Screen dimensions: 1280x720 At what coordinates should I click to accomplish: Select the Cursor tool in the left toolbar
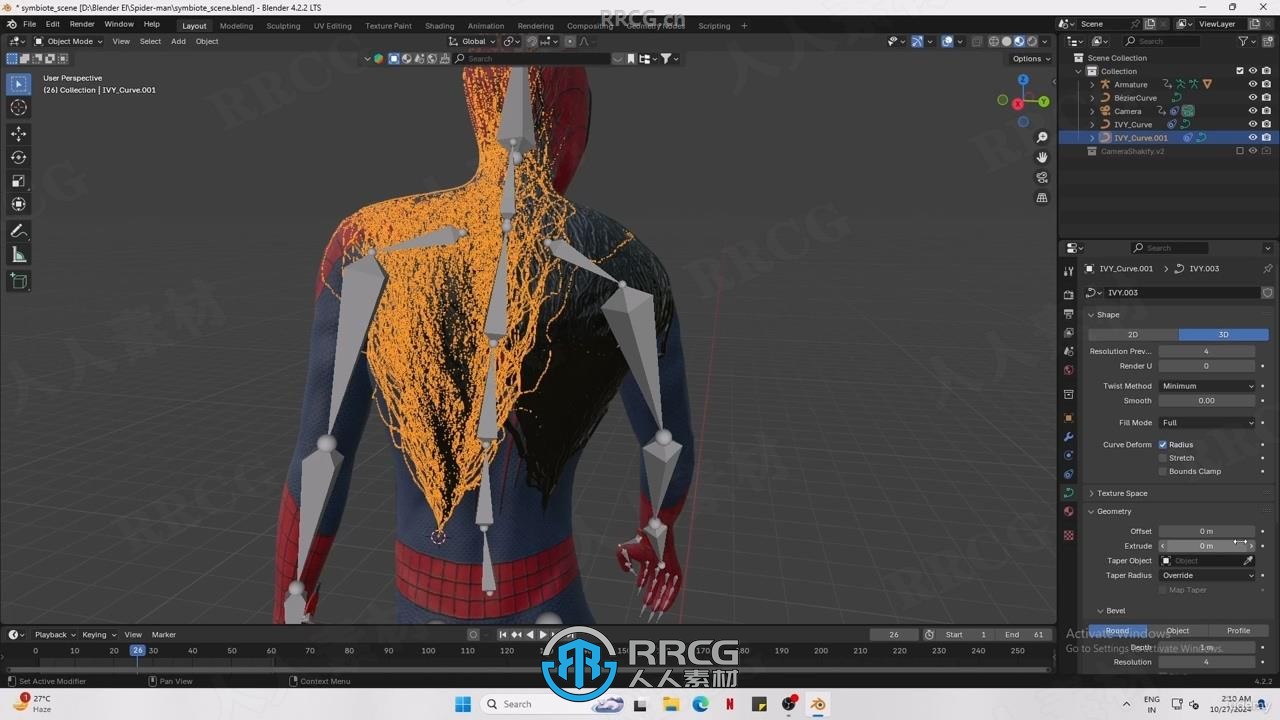(18, 108)
